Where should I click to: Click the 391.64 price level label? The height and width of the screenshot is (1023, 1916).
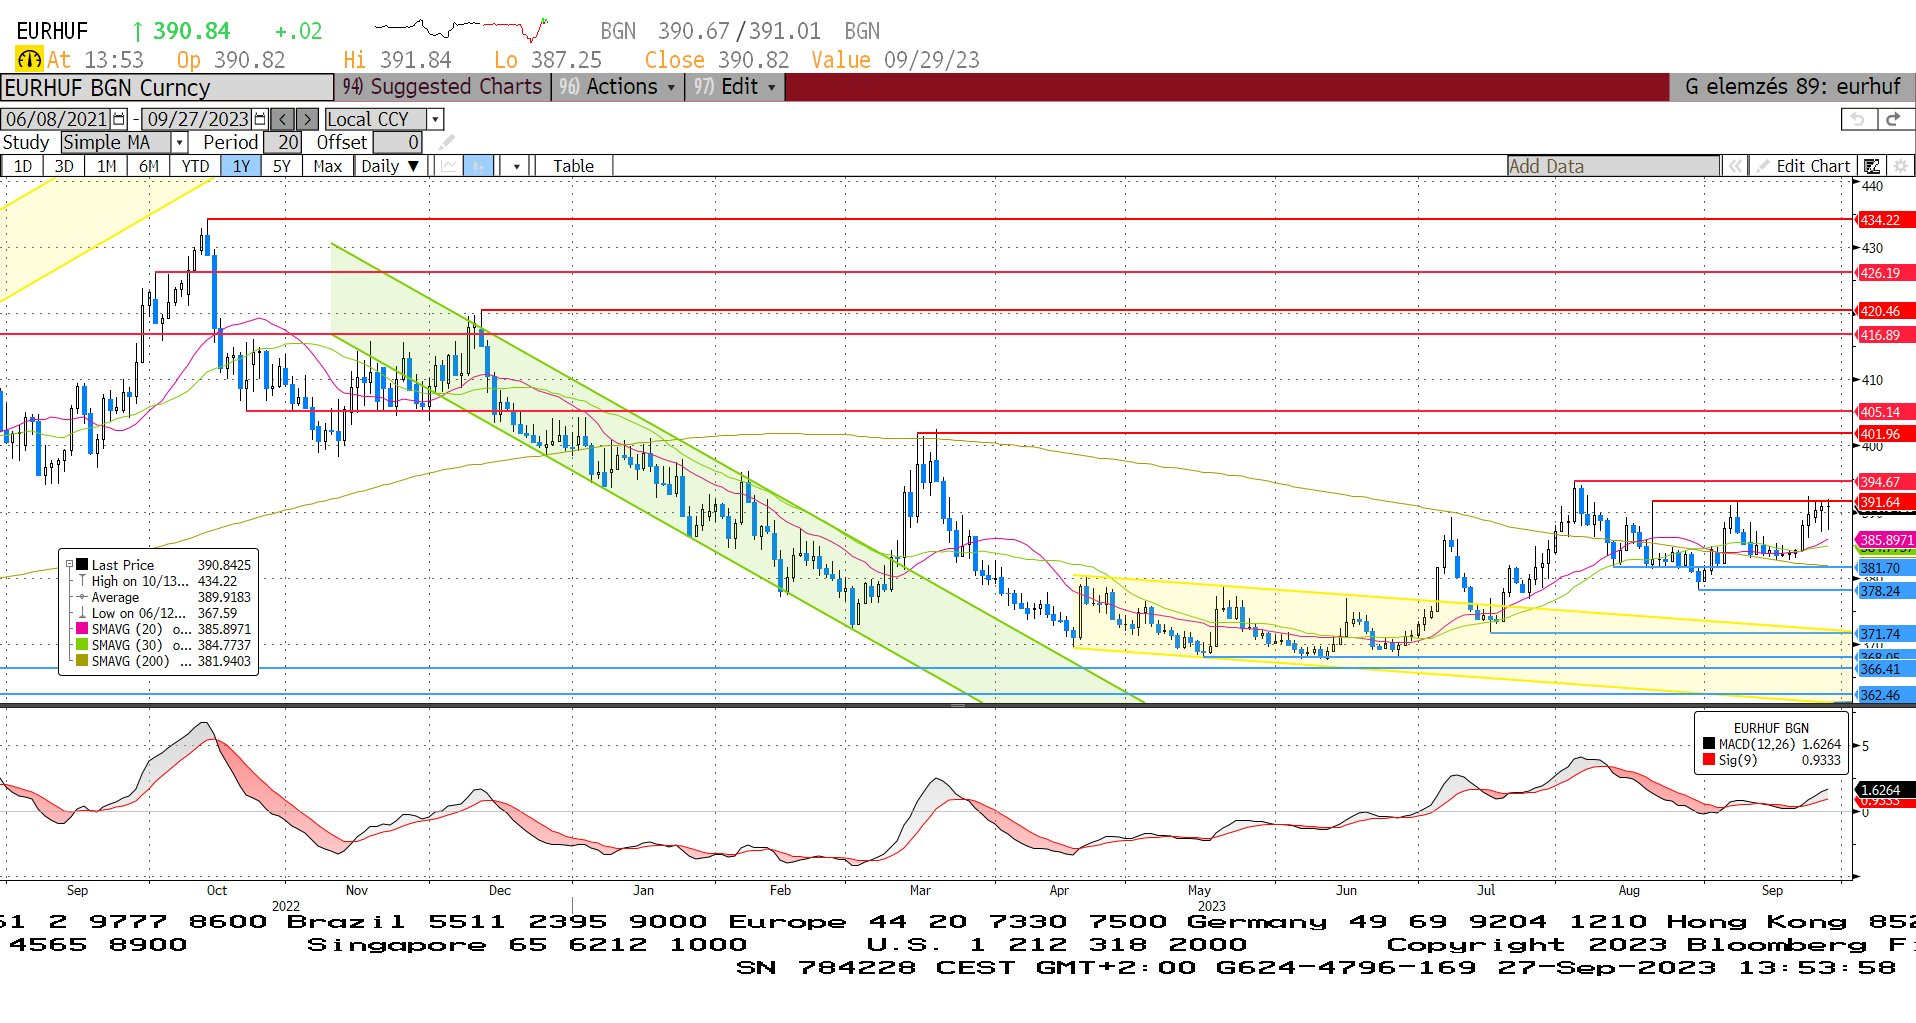(1885, 502)
